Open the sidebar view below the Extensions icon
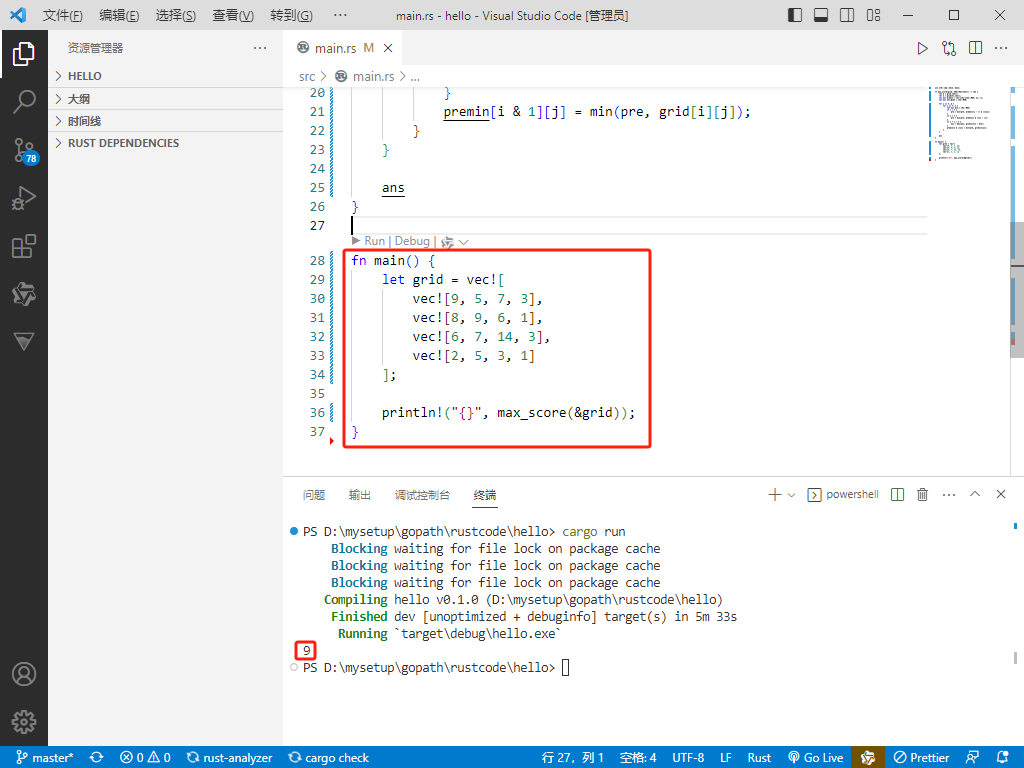 click(x=24, y=295)
